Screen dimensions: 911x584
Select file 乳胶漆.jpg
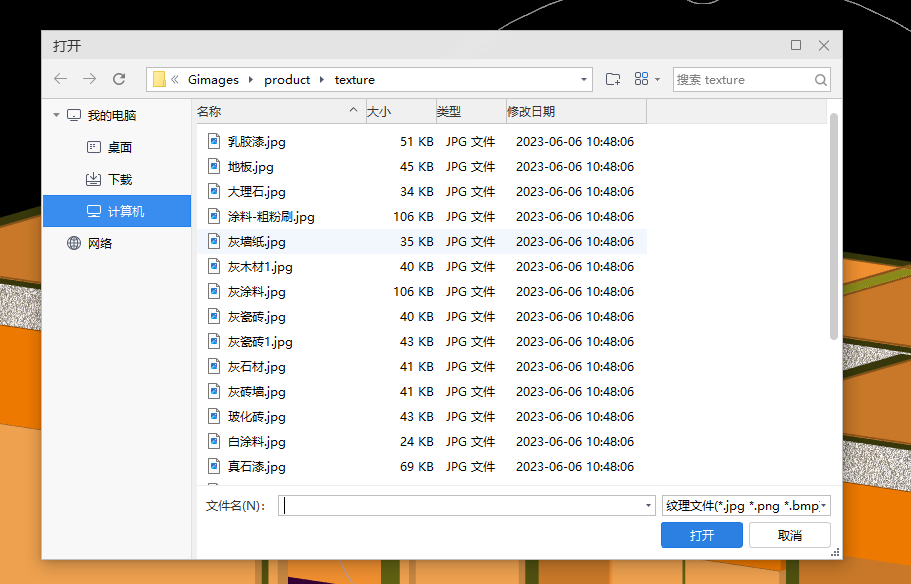click(x=422, y=141)
